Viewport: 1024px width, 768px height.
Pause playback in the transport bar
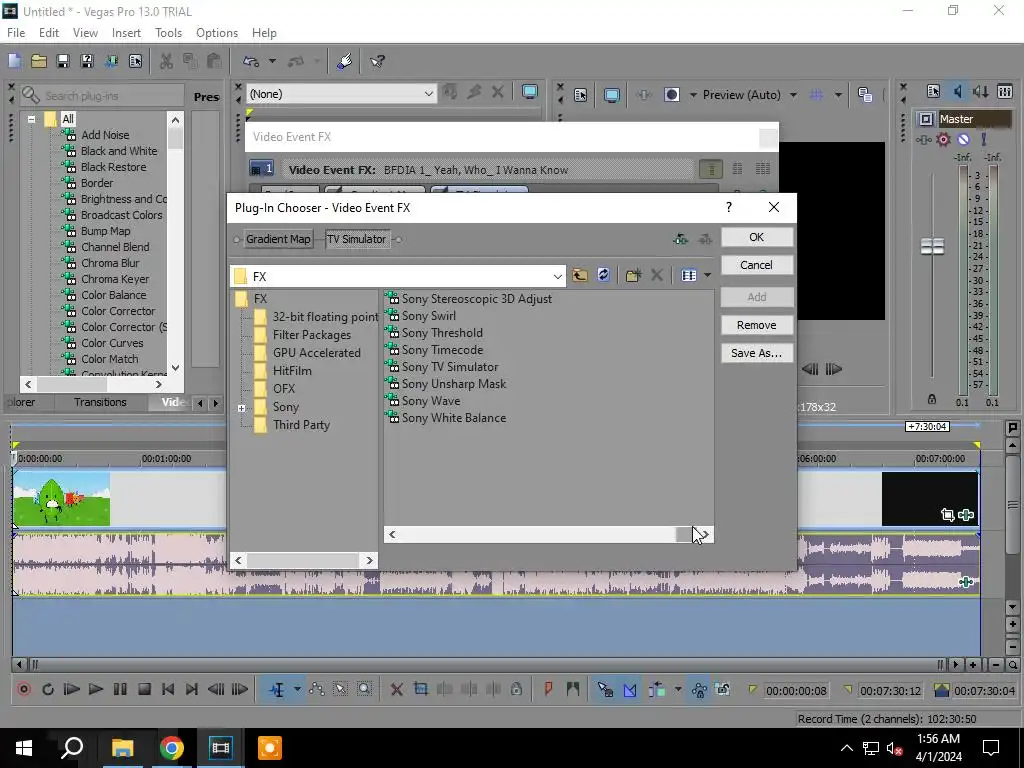(120, 689)
